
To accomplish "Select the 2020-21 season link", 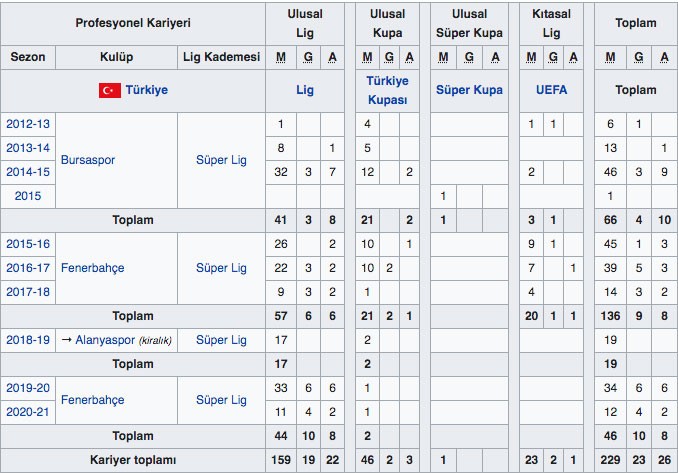I will click(x=28, y=412).
